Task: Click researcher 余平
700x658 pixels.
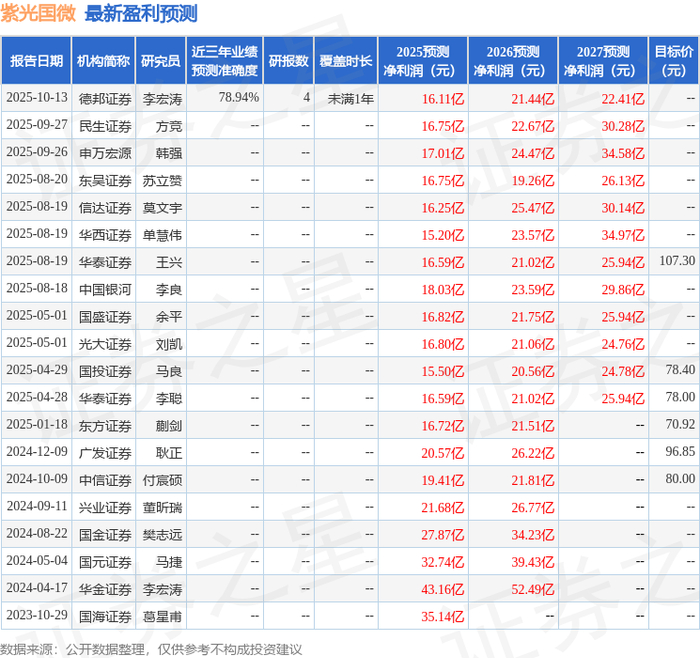Action: 169,317
